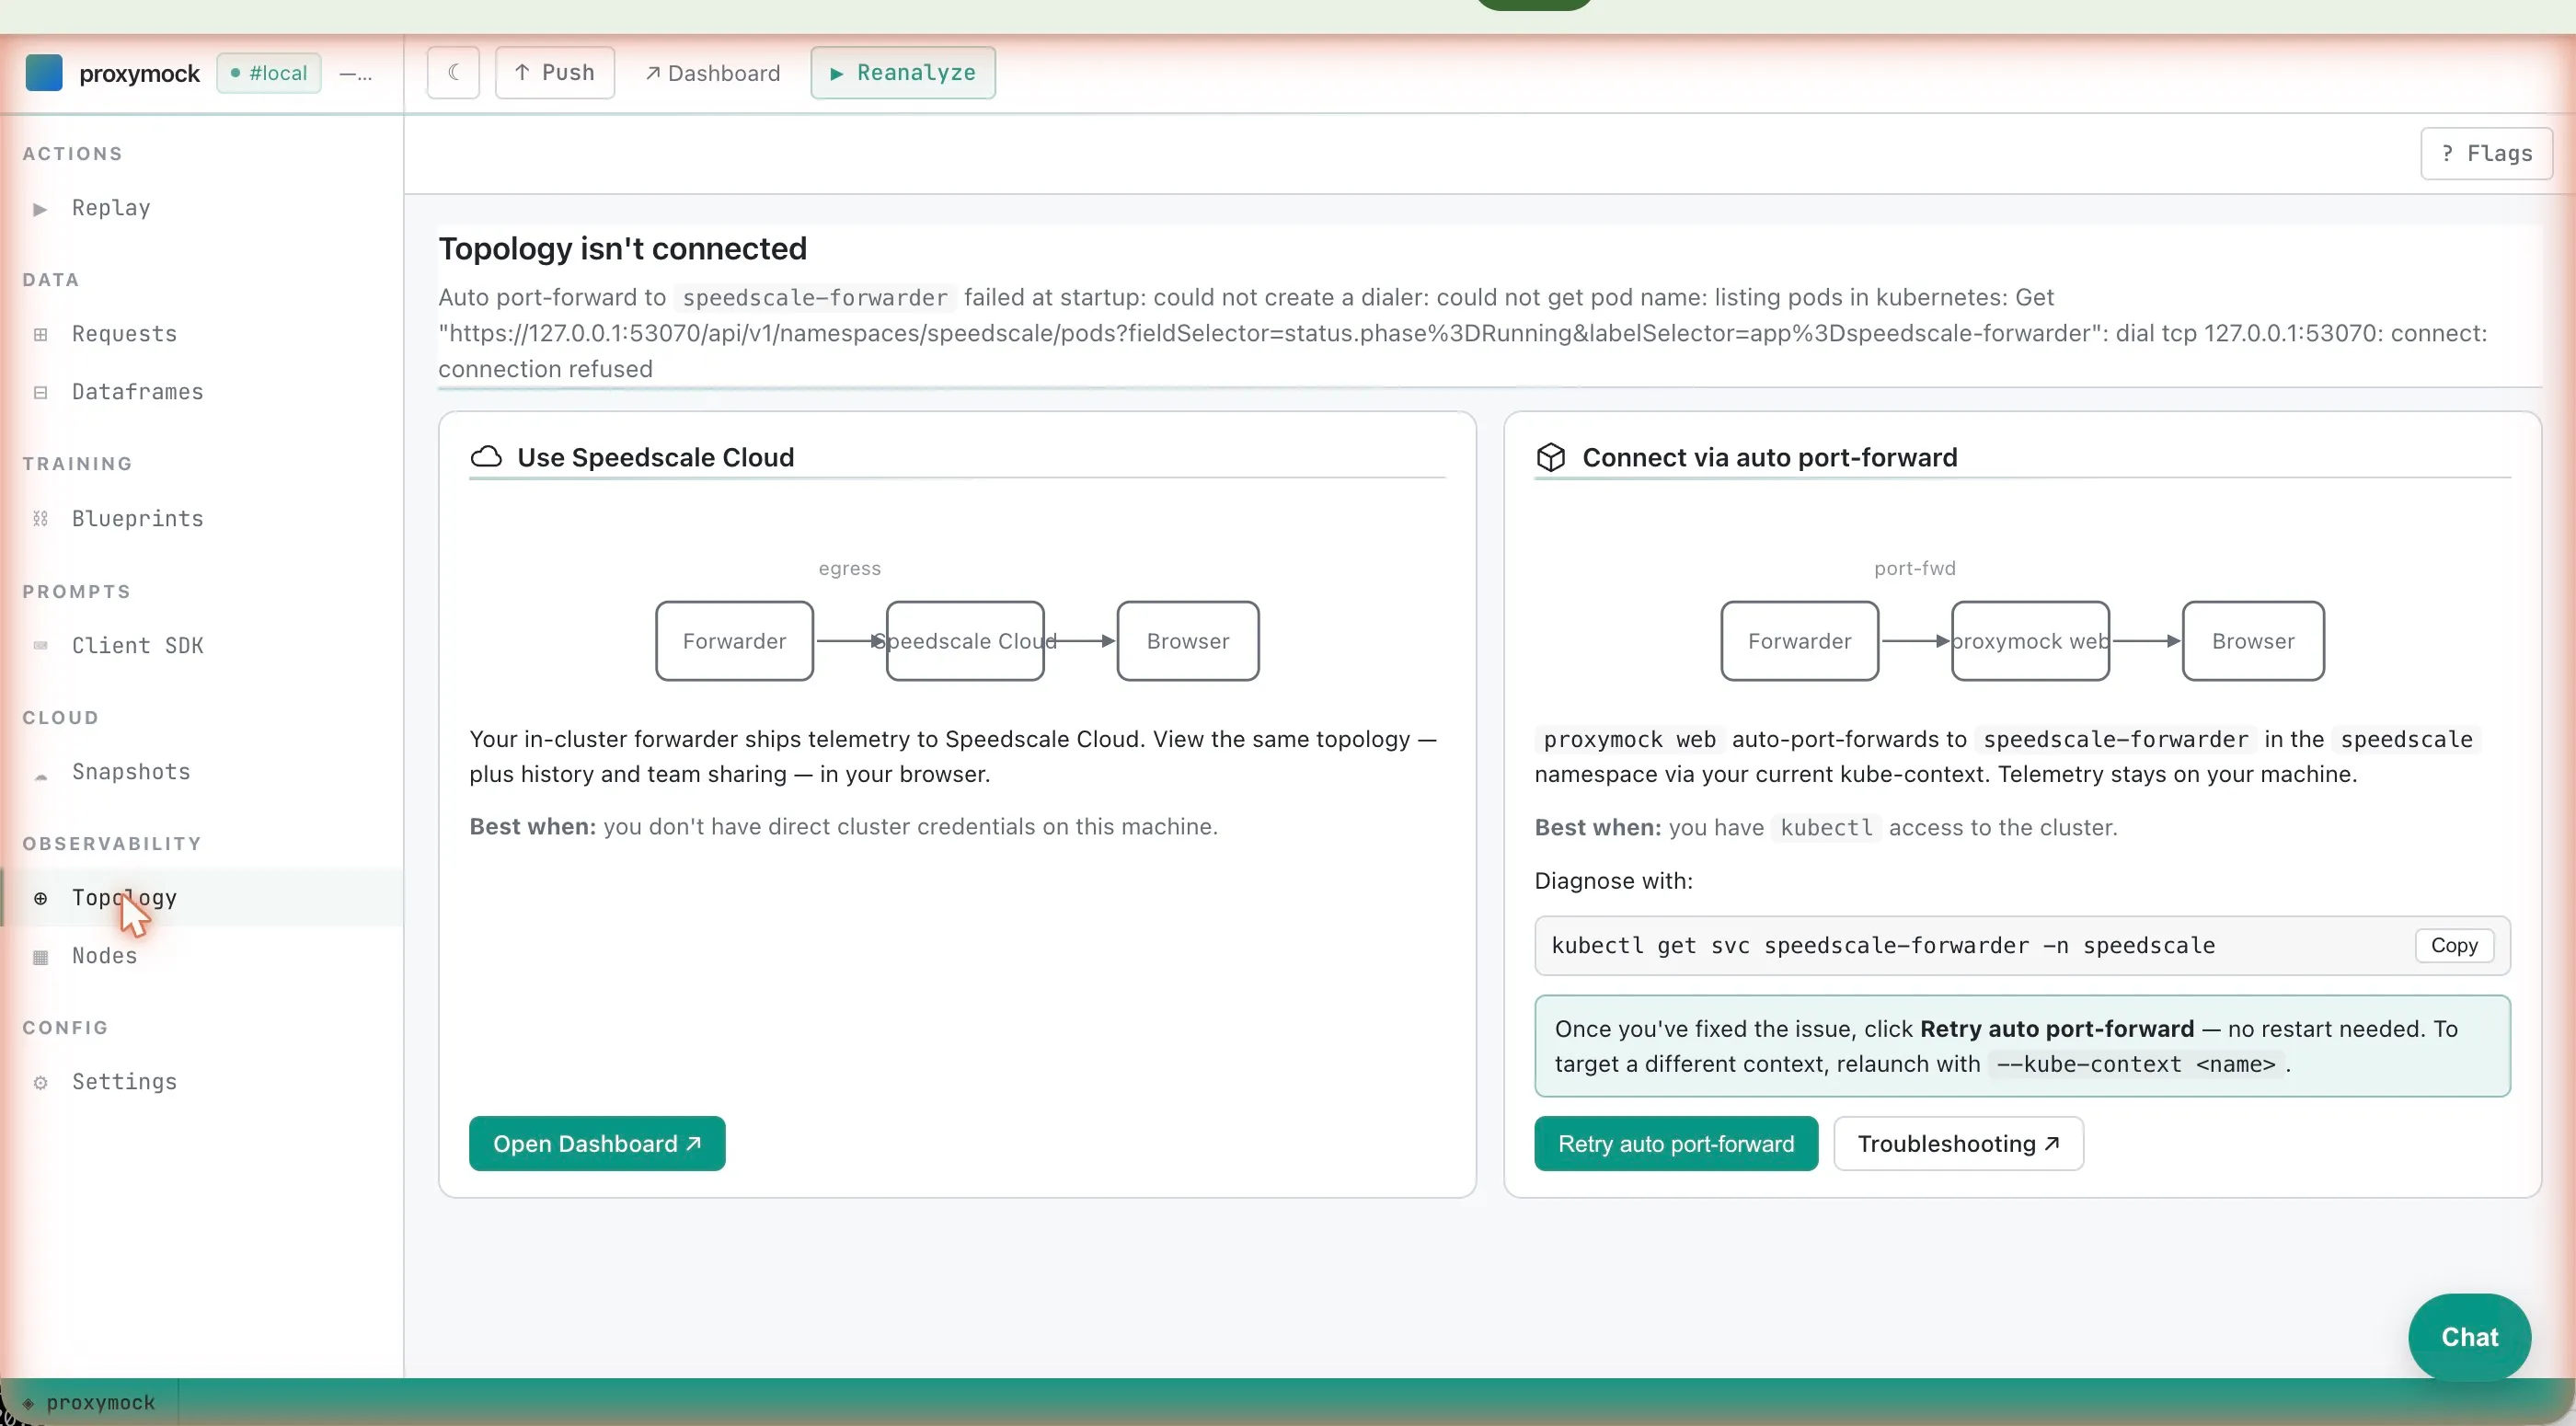Click Retry auto port-forward button
Screen dimensions: 2576x1426
point(1676,1144)
